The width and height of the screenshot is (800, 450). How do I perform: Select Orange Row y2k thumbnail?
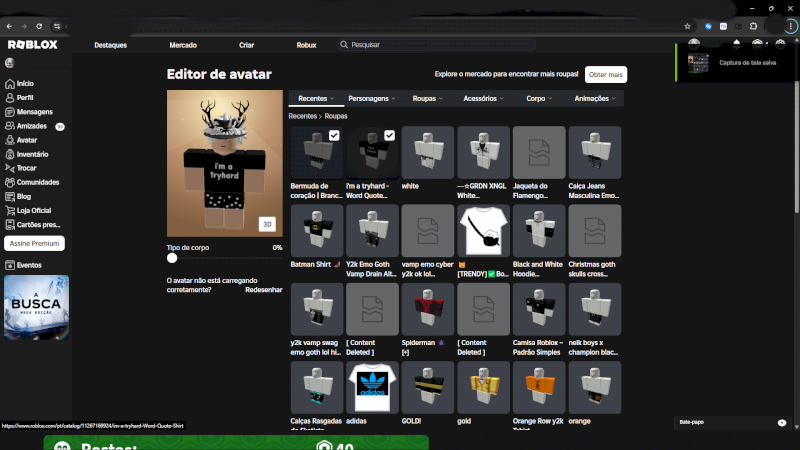[x=539, y=387]
